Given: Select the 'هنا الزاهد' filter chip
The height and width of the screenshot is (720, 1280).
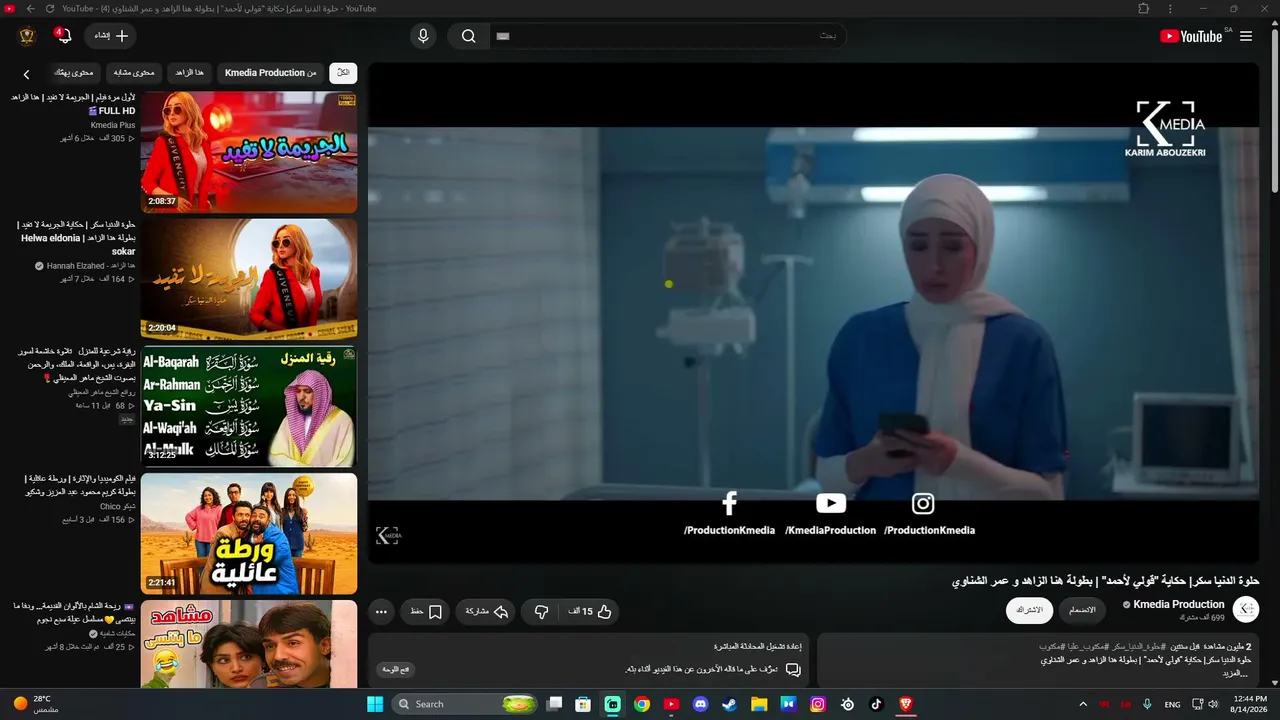Looking at the screenshot, I should (x=189, y=73).
